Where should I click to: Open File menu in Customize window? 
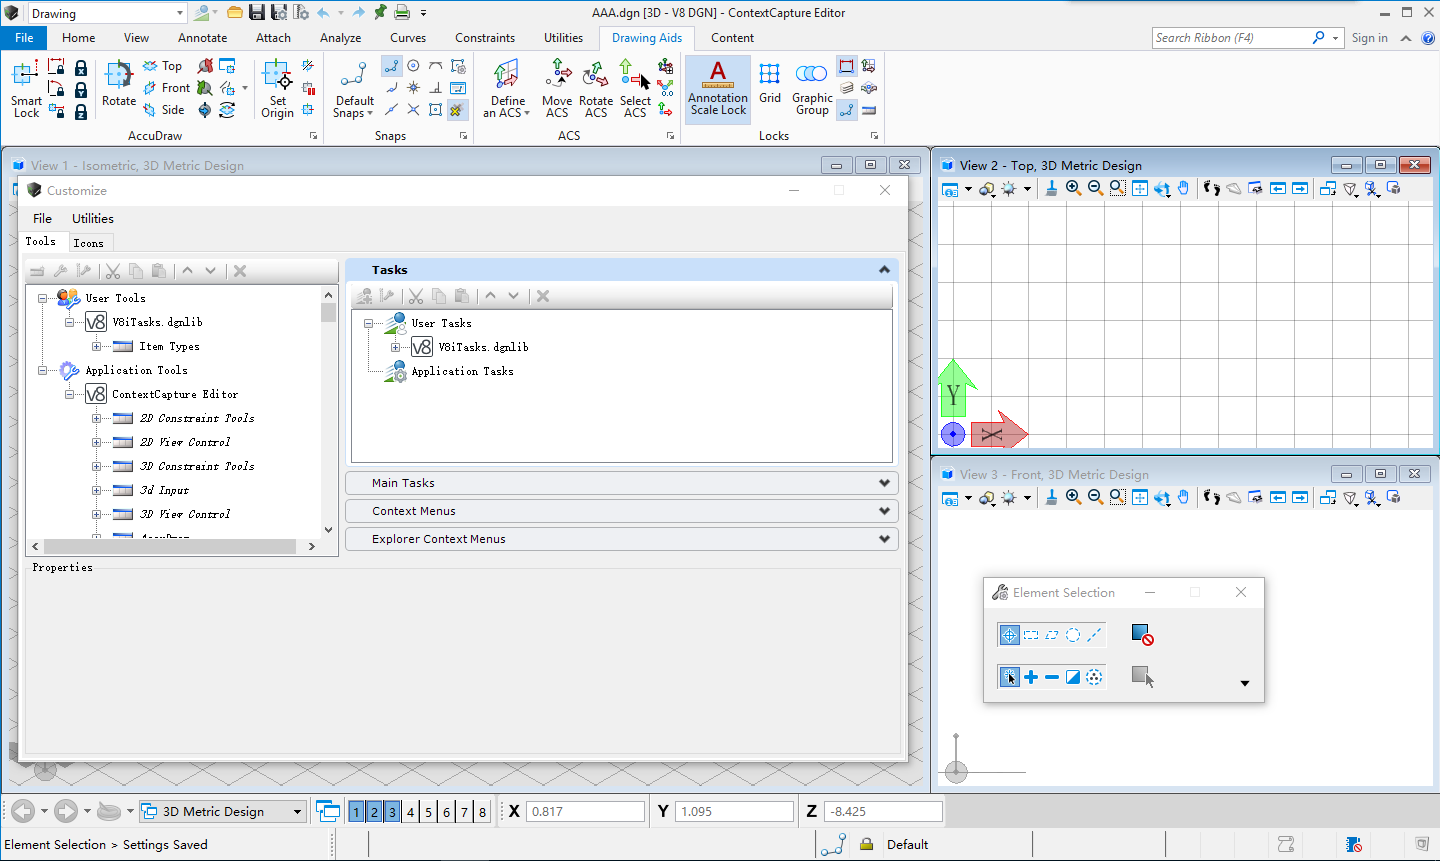pyautogui.click(x=43, y=218)
